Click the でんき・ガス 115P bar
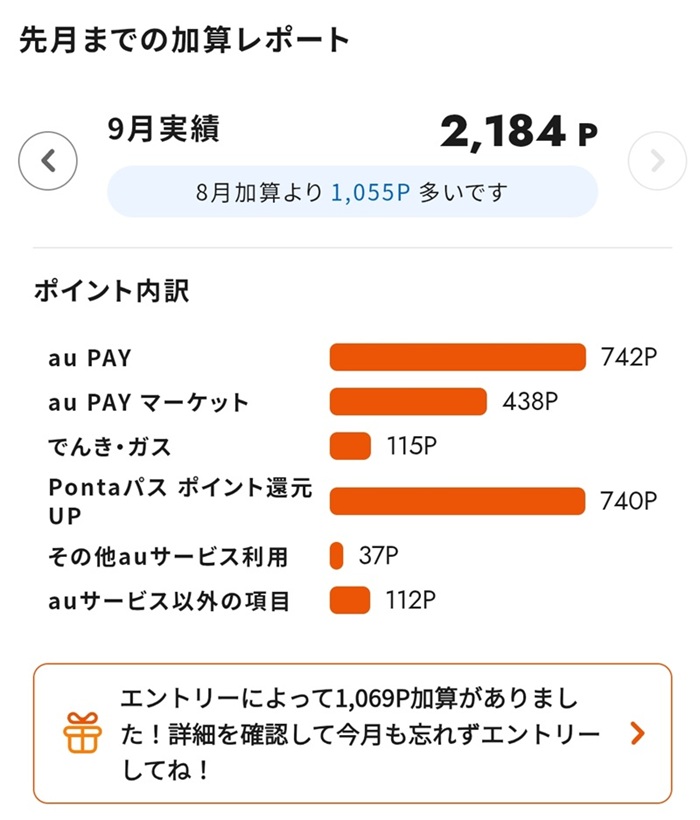Image resolution: width=700 pixels, height=820 pixels. [350, 446]
